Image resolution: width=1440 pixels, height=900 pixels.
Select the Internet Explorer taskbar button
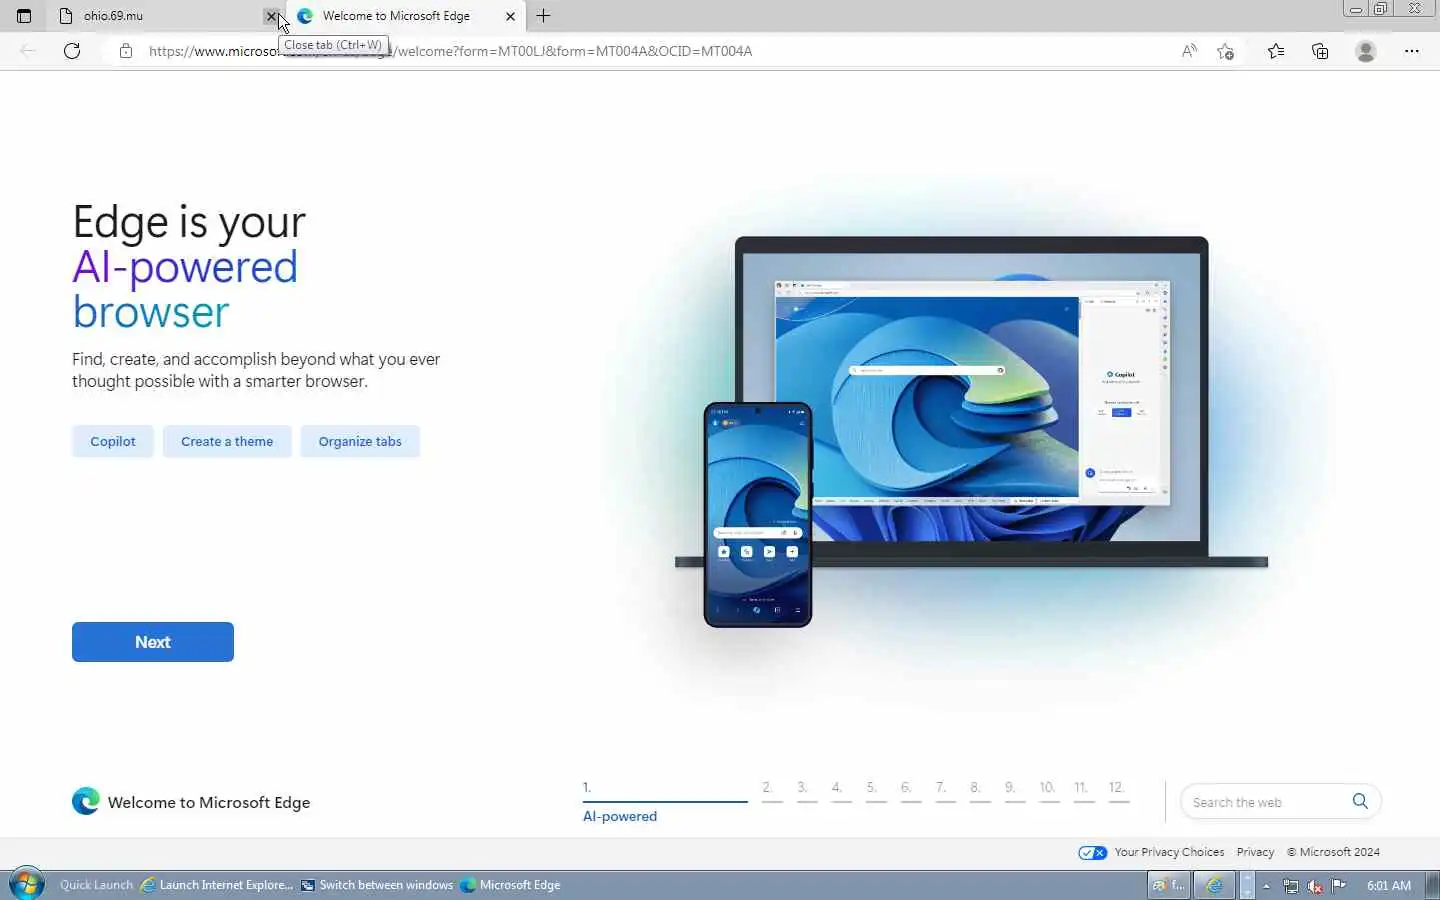pos(1214,885)
